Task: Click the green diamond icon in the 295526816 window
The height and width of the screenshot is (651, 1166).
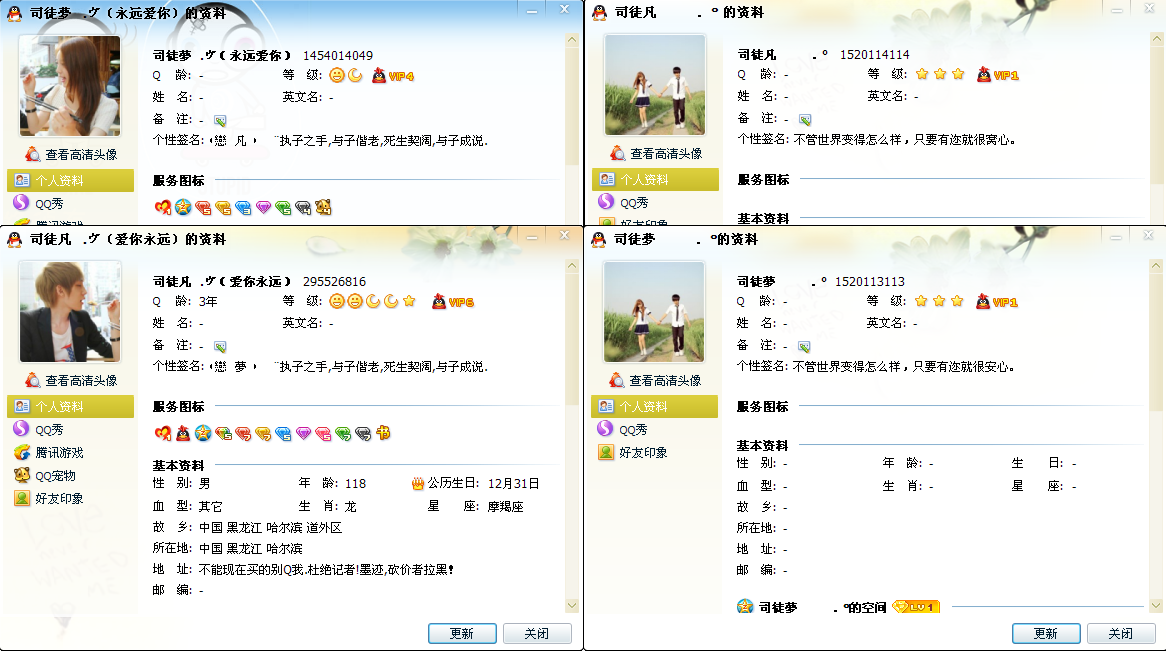Action: 344,434
